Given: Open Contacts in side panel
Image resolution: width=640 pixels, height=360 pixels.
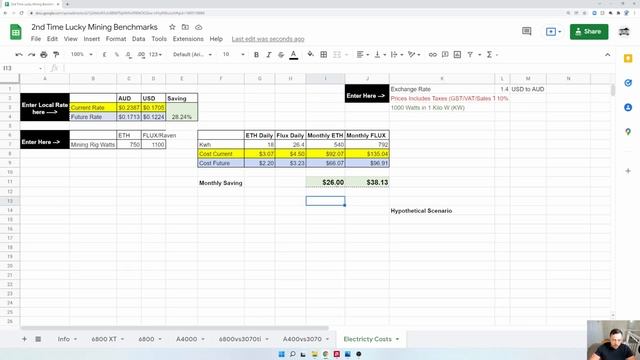Looking at the screenshot, I should 628,107.
